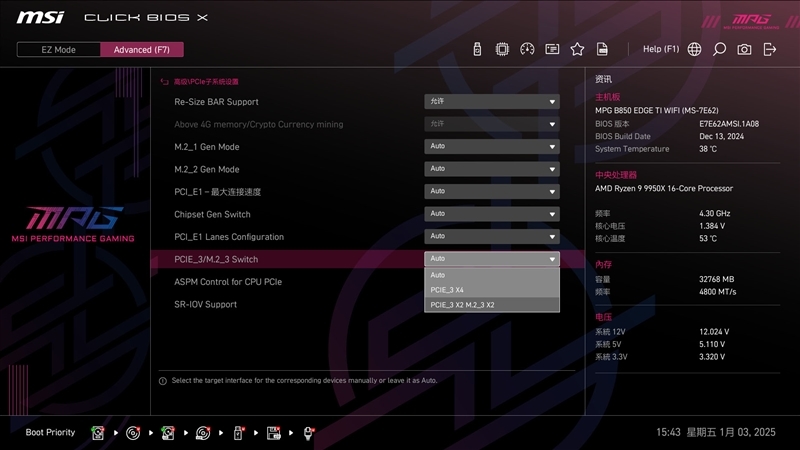Click the 1.384 V core voltage value

[712, 226]
